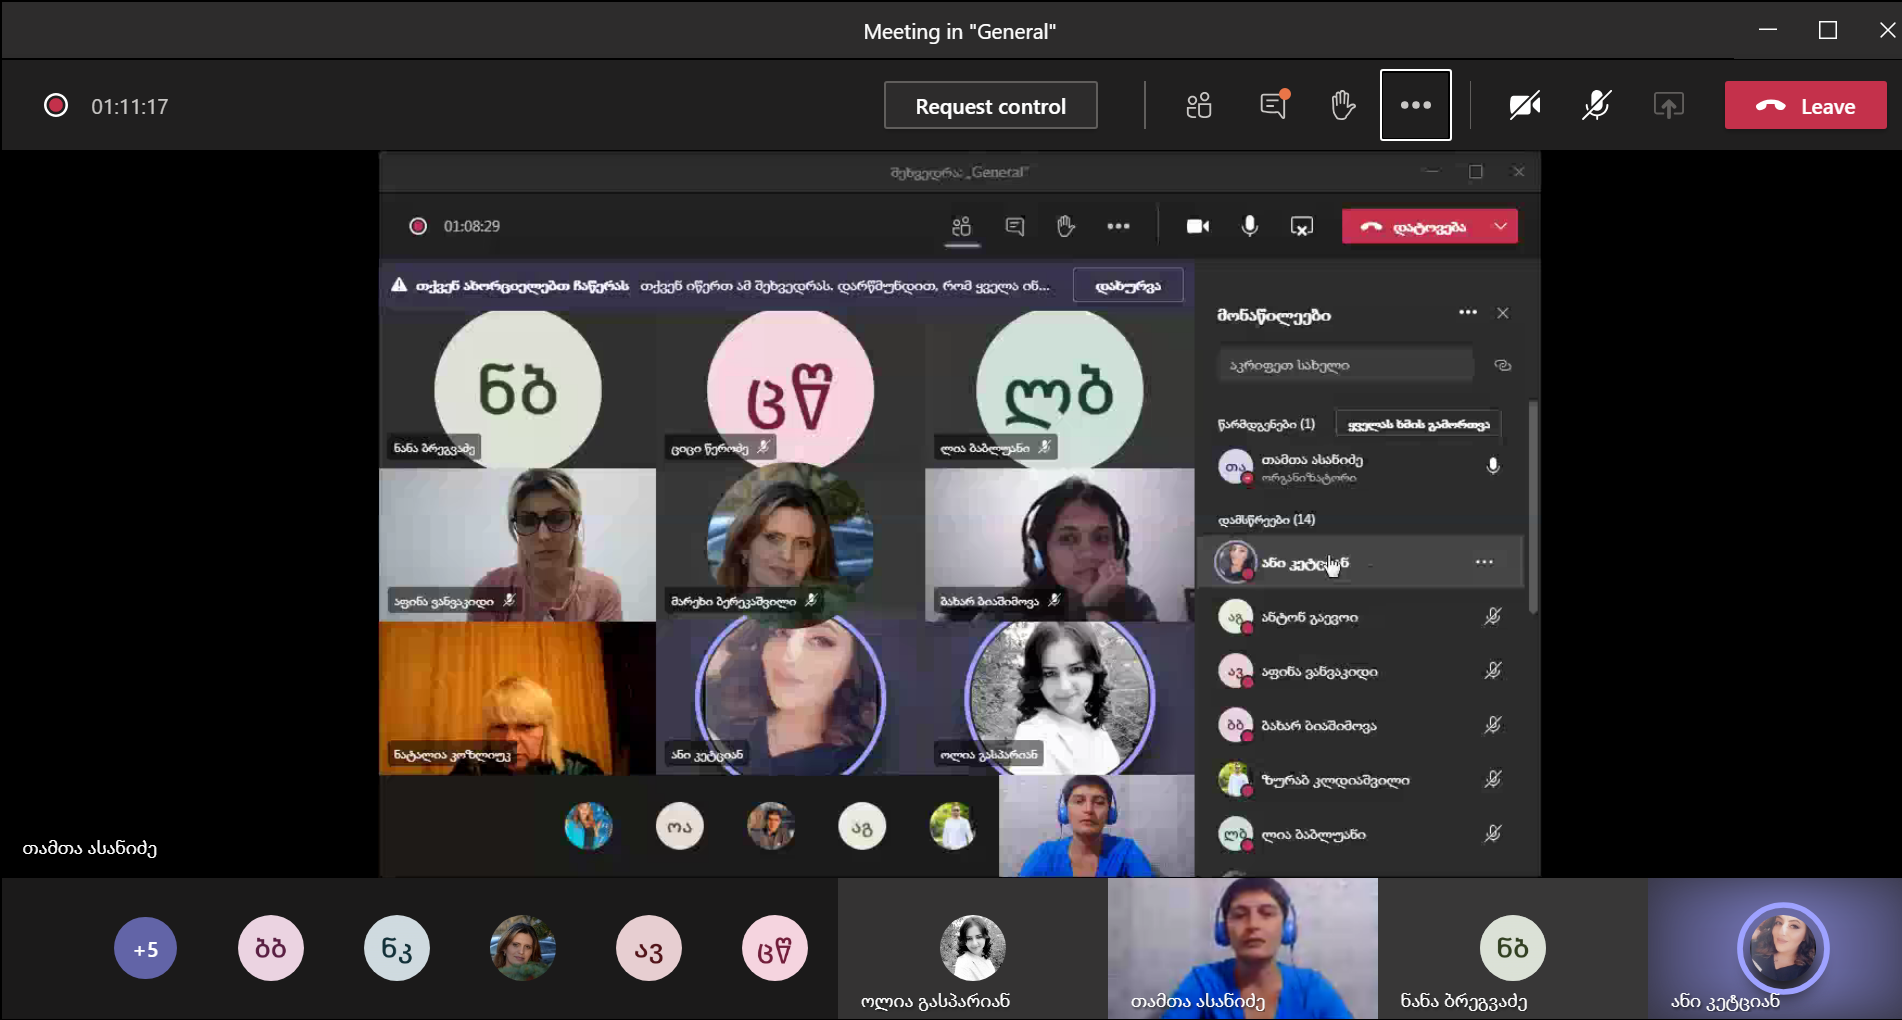The width and height of the screenshot is (1902, 1020).
Task: Click microphone icon beside თამთა ასანიძე
Action: [x=1492, y=466]
